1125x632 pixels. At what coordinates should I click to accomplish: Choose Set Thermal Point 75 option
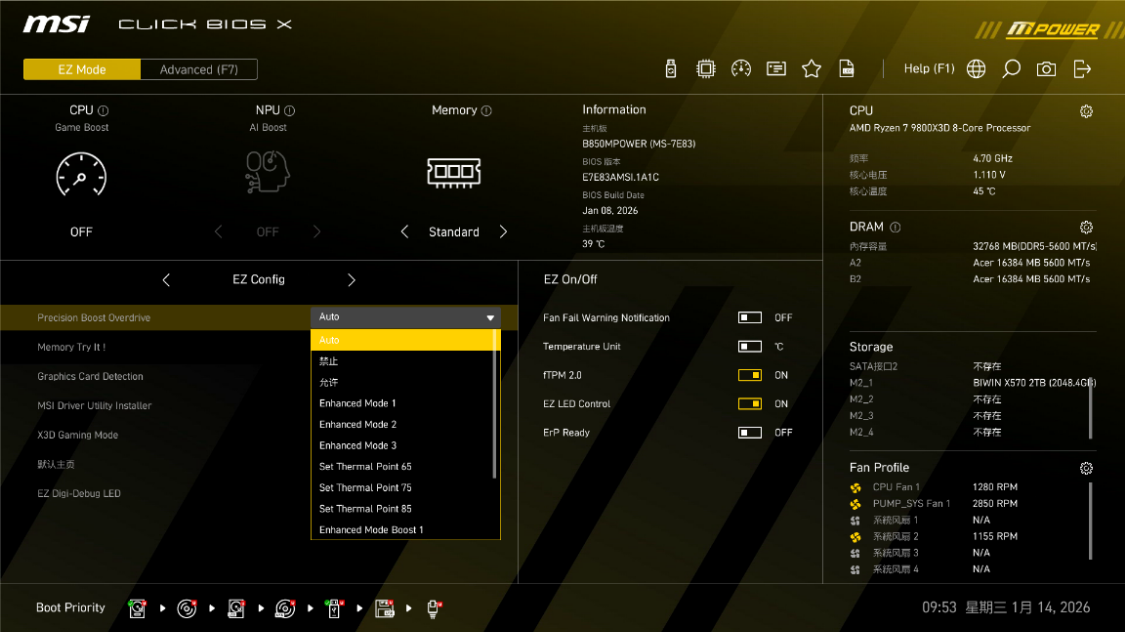click(x=402, y=488)
